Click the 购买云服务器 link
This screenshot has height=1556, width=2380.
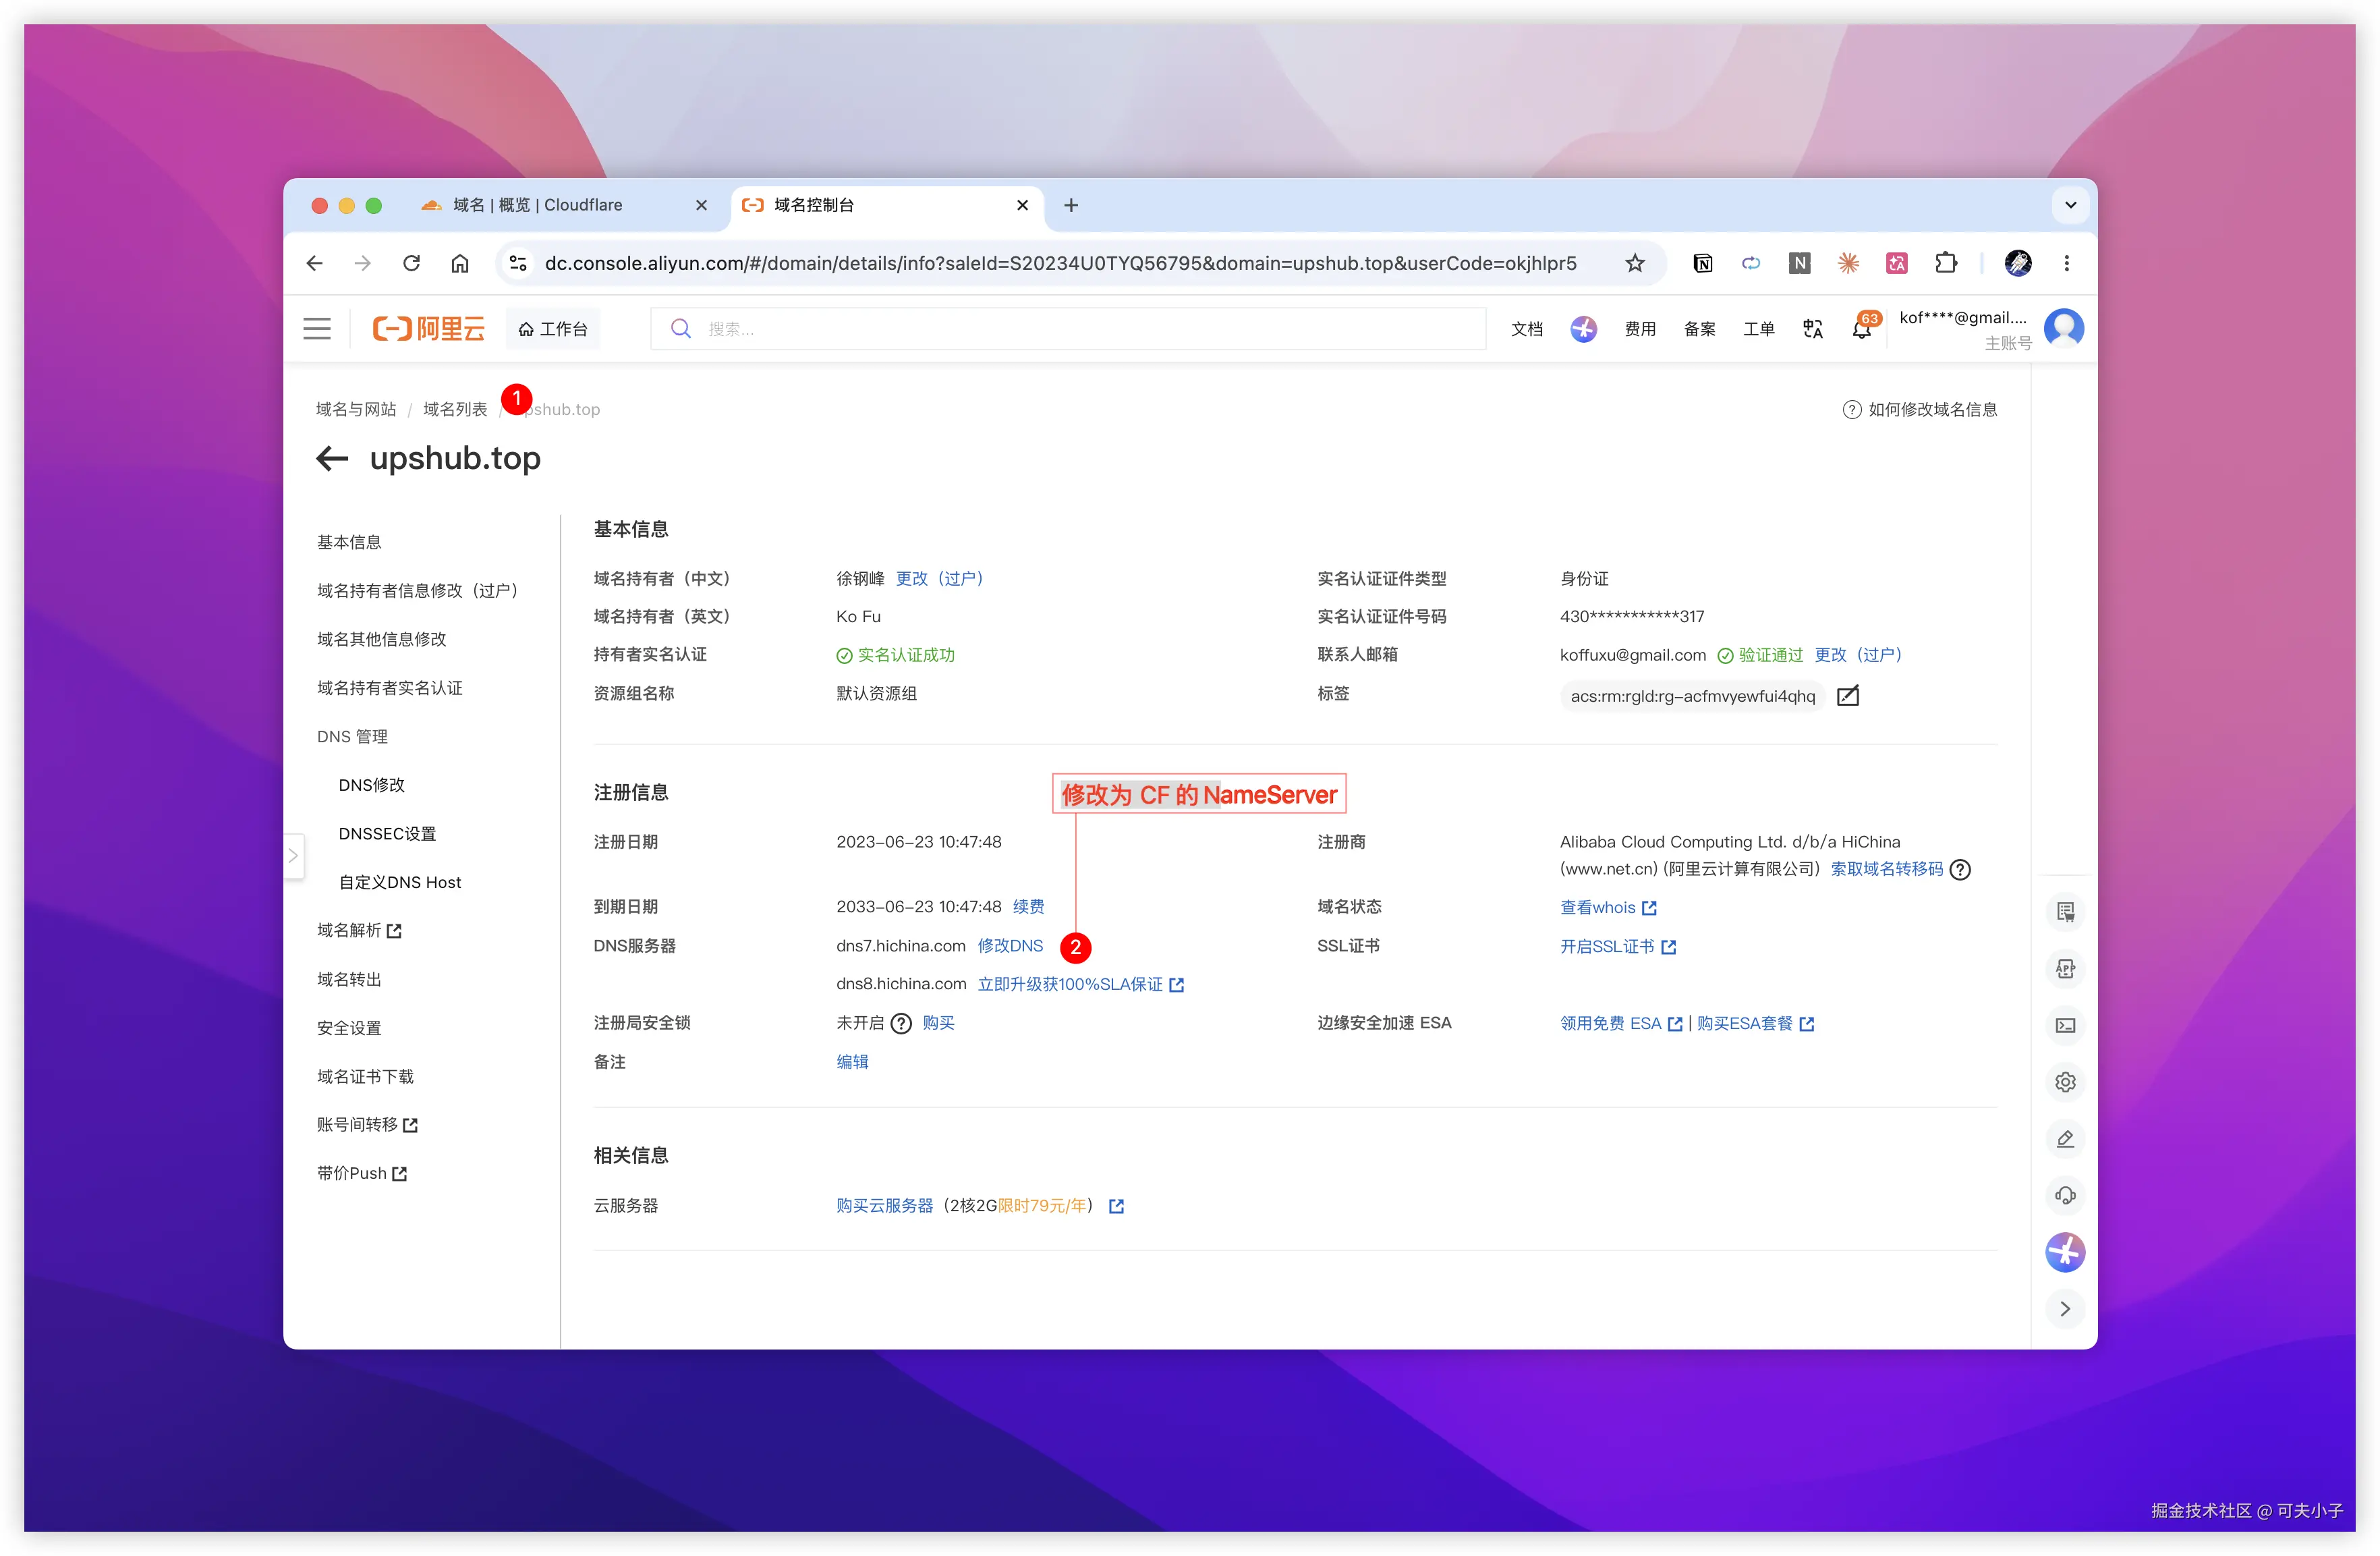coord(884,1206)
